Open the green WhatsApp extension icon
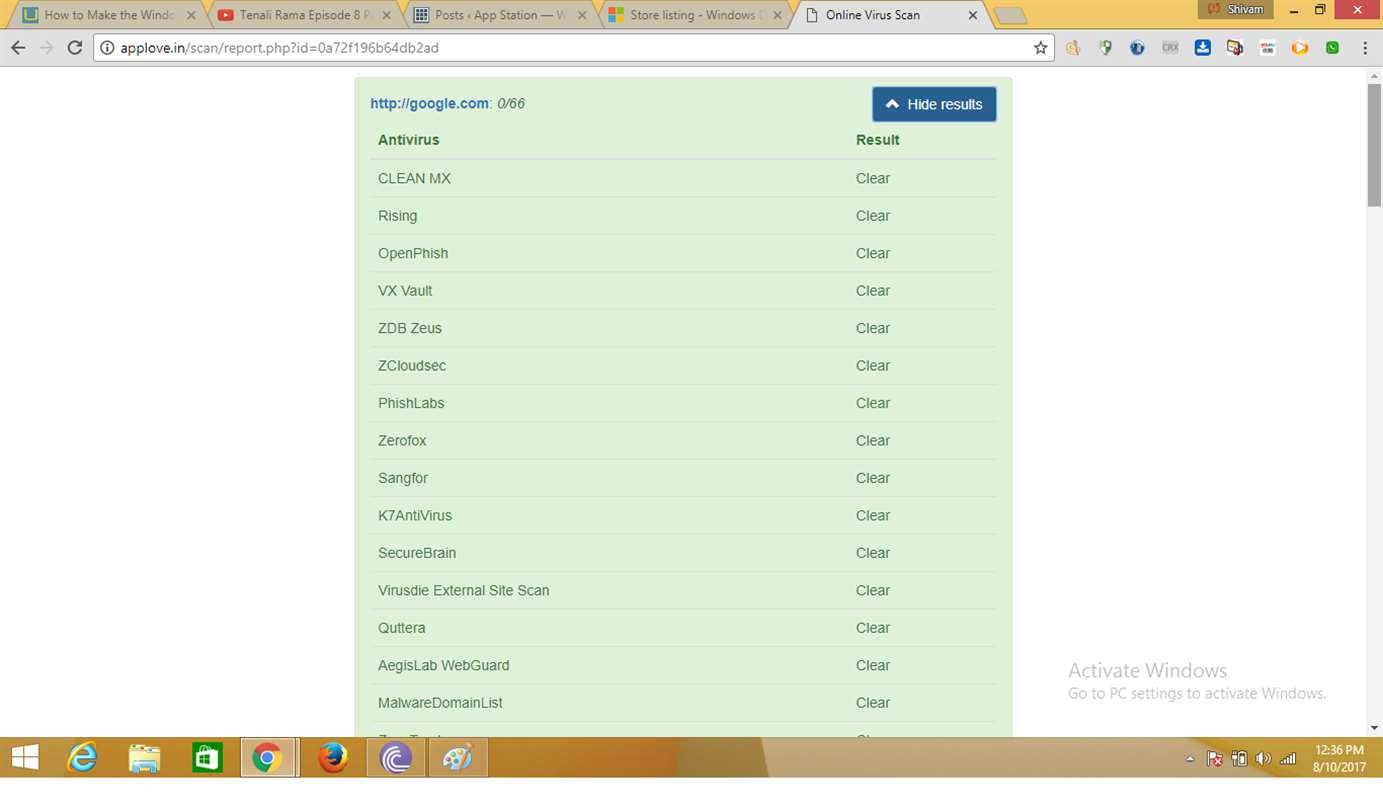The height and width of the screenshot is (810, 1383). [x=1332, y=47]
